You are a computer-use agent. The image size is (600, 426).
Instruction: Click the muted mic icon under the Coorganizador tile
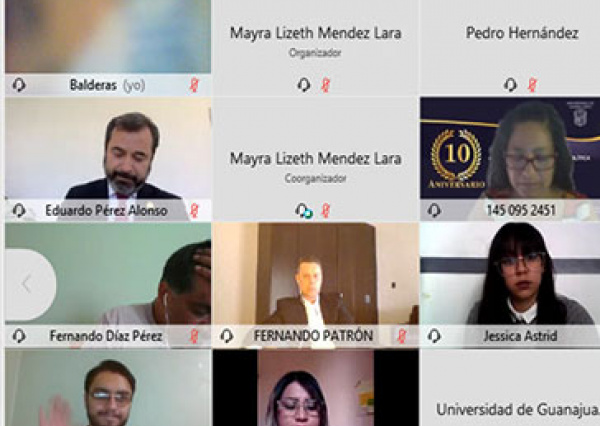coord(326,210)
